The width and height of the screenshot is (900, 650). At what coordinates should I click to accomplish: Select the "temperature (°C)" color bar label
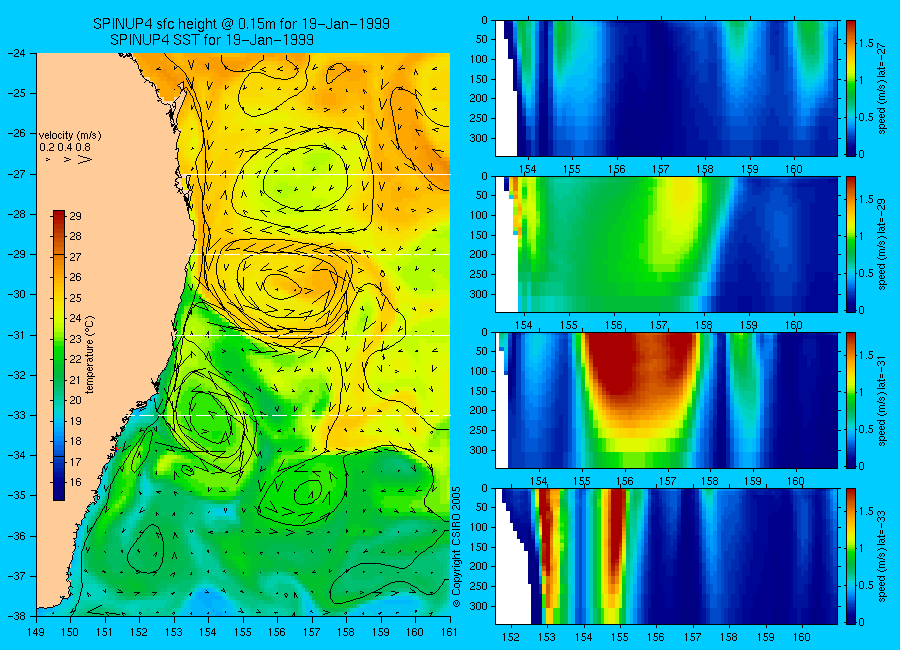90,354
